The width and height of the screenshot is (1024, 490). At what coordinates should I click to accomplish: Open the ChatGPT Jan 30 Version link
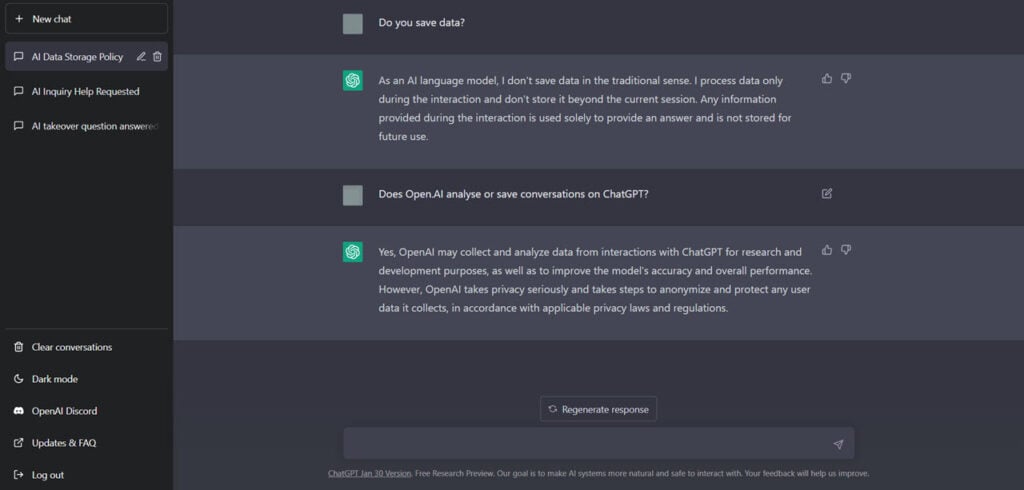point(369,474)
